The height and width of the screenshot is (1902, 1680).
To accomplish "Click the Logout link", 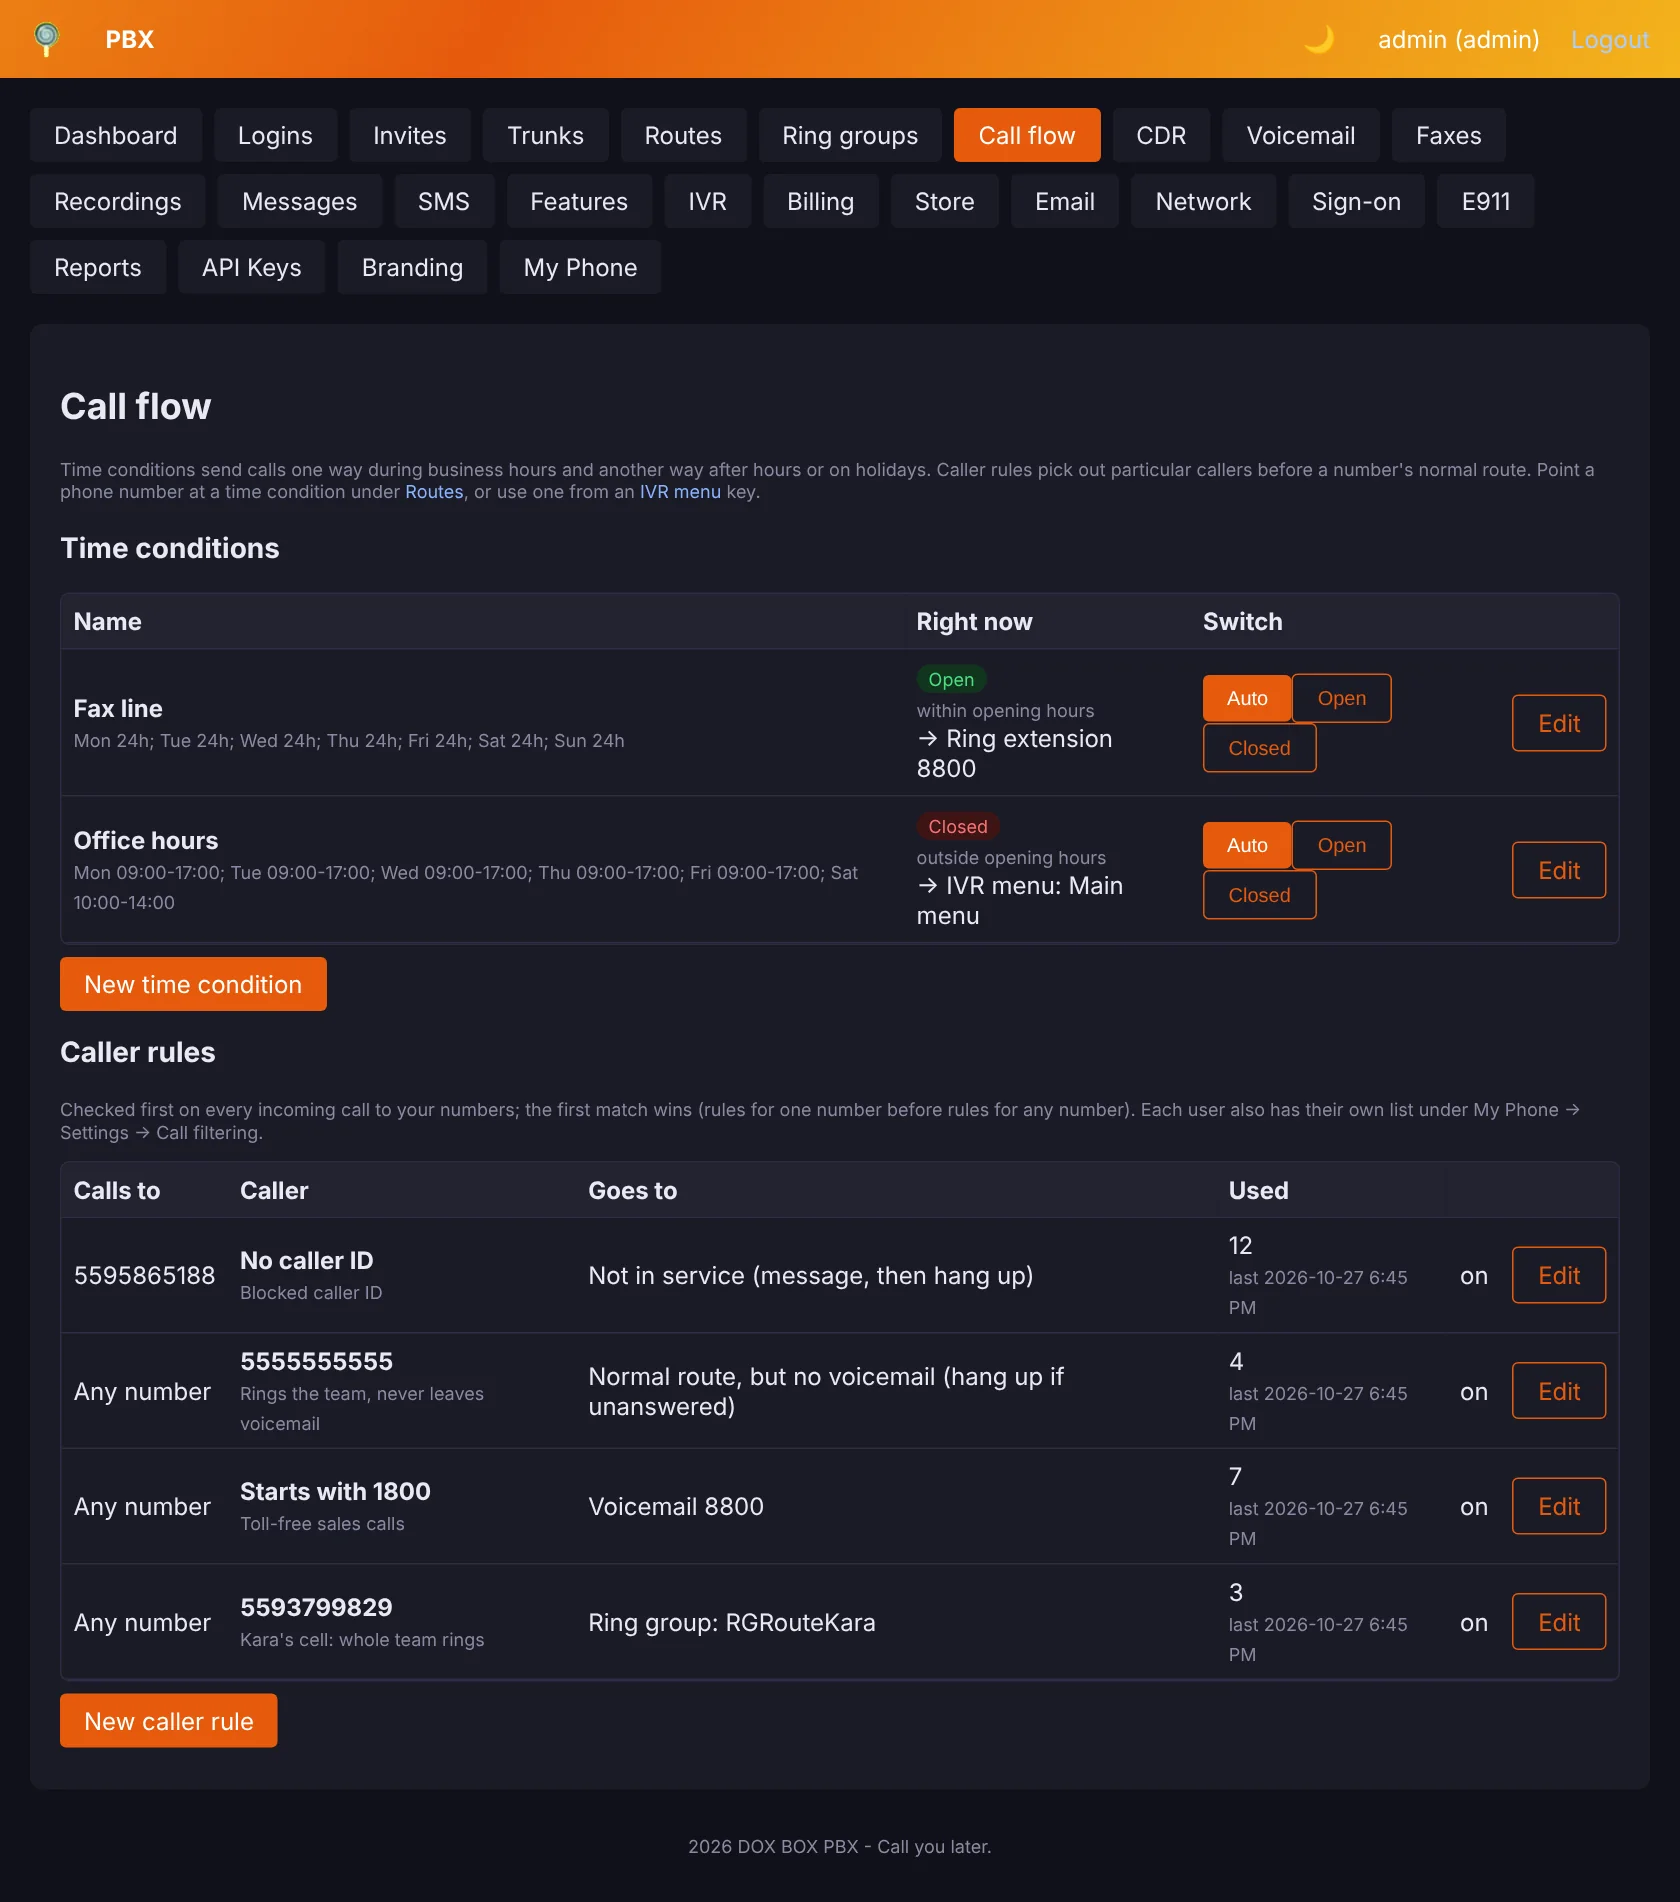I will [x=1610, y=39].
